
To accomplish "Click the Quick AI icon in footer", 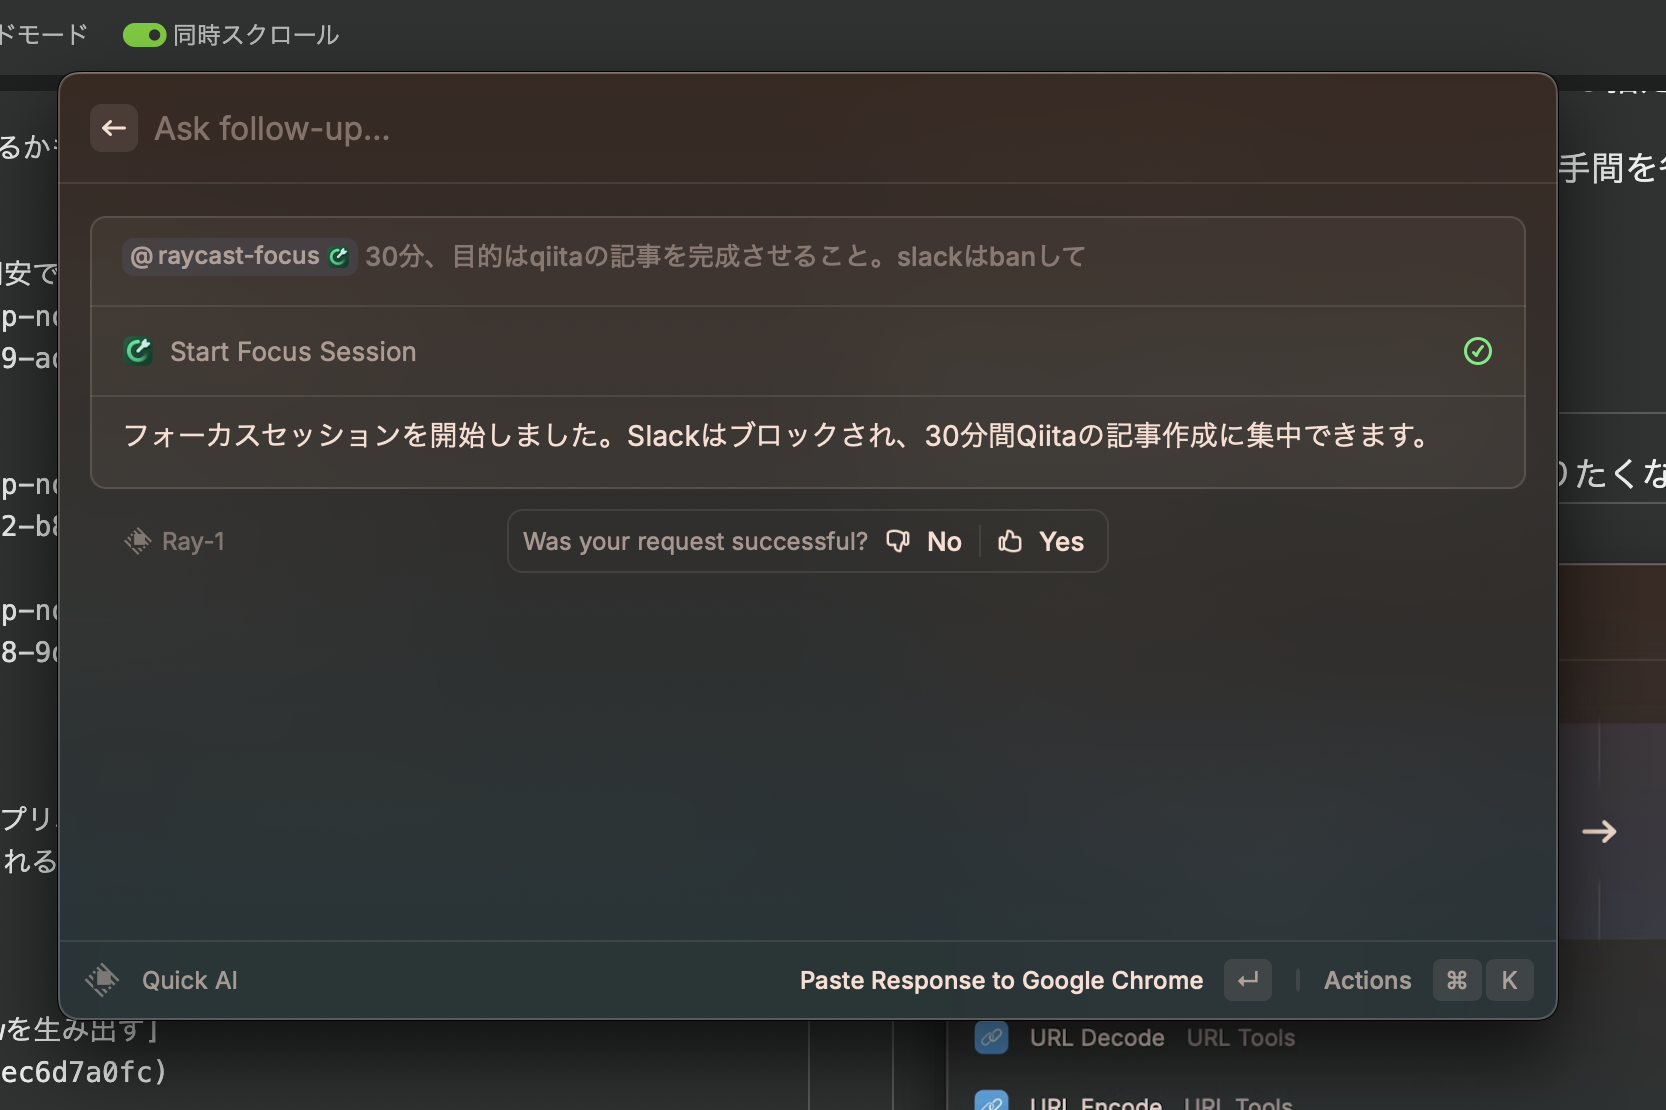I will (102, 980).
